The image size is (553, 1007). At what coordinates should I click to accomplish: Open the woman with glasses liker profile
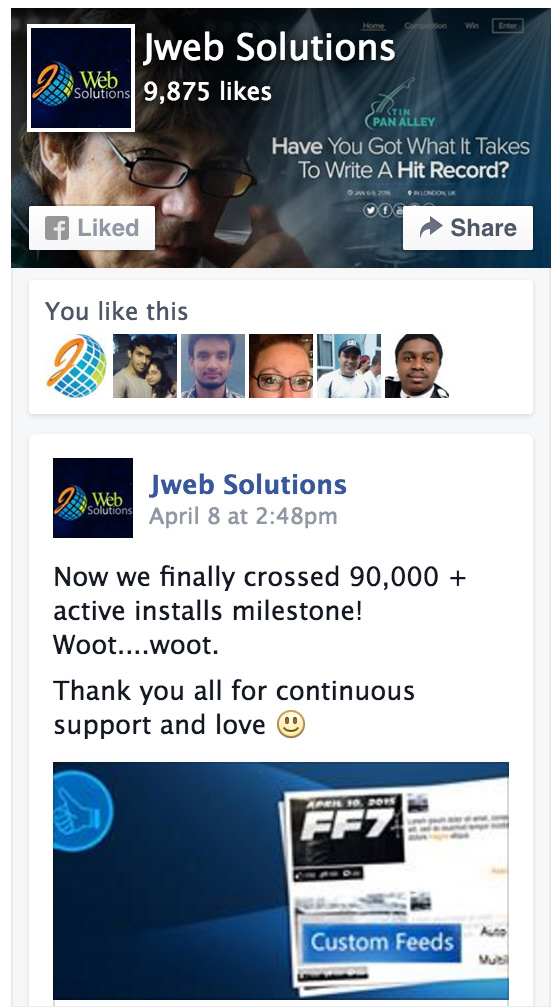point(281,365)
